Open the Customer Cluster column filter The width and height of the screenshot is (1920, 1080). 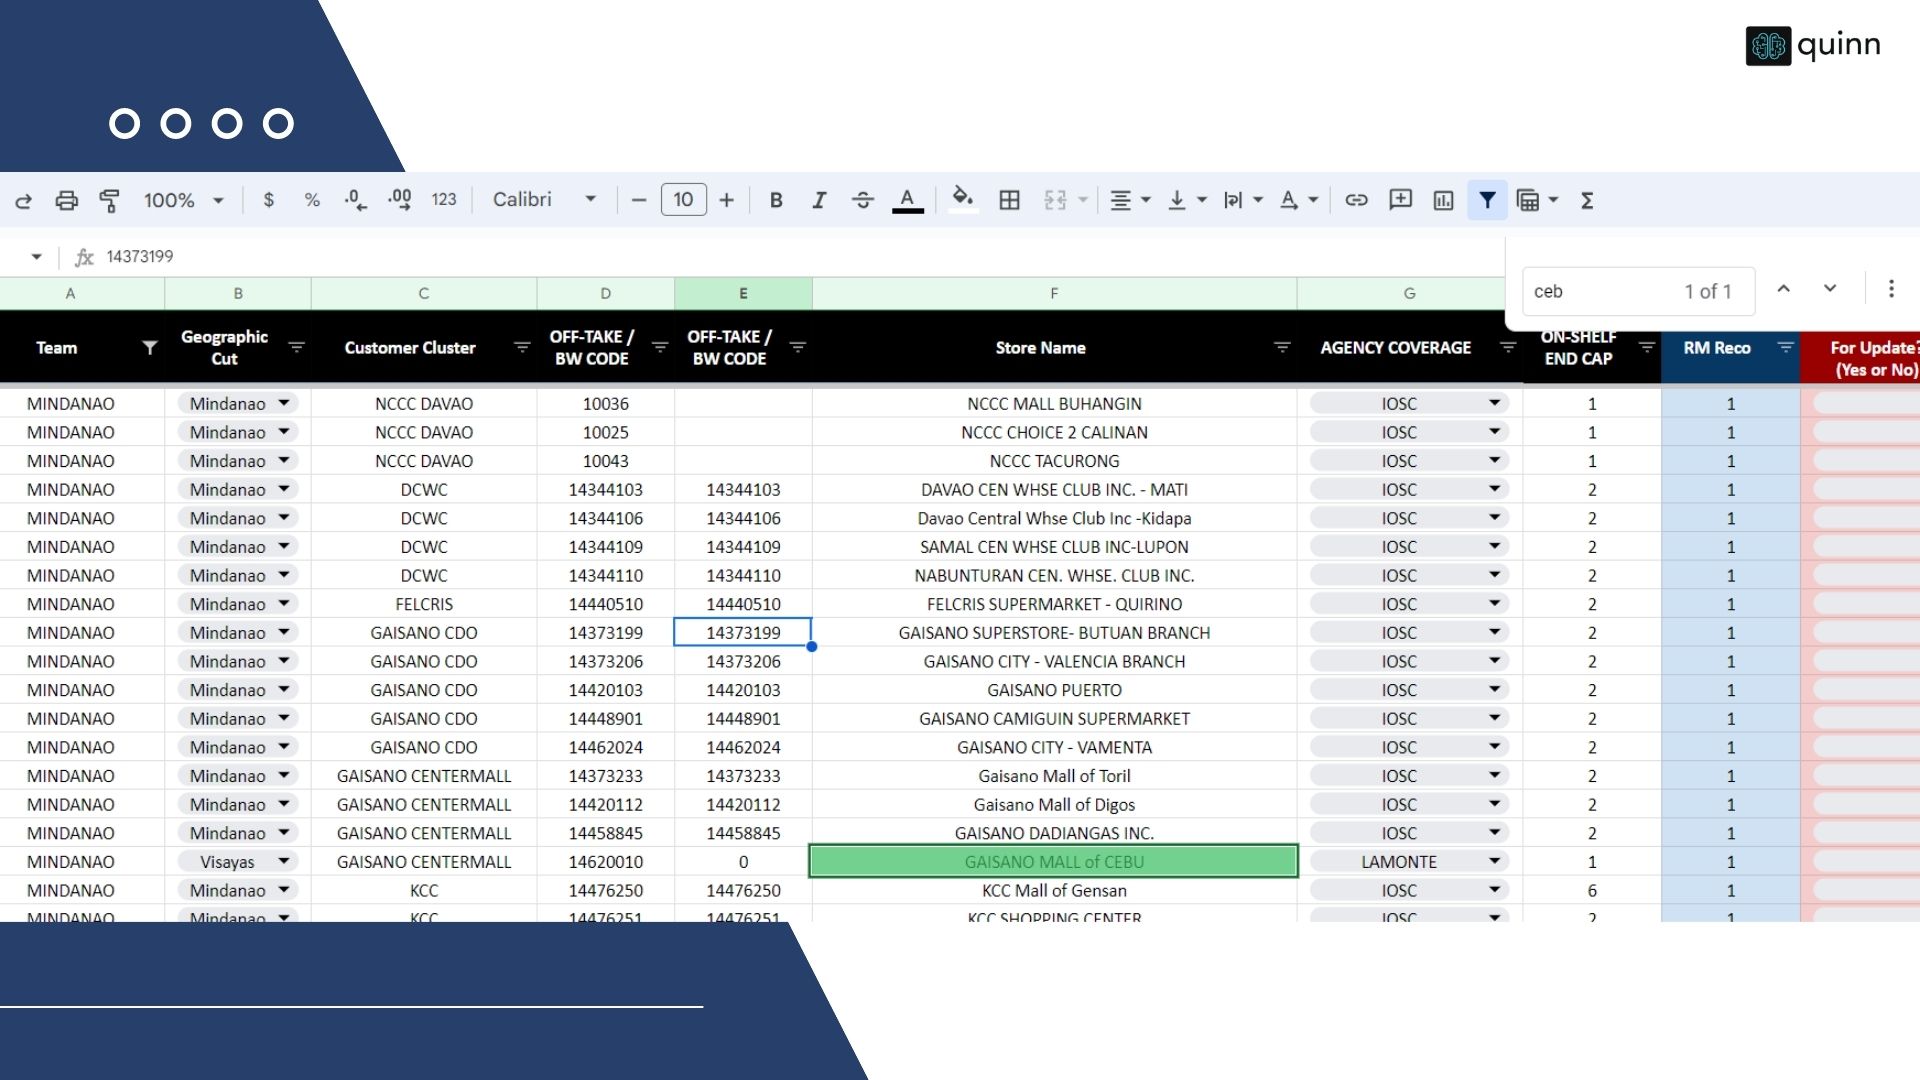[521, 347]
